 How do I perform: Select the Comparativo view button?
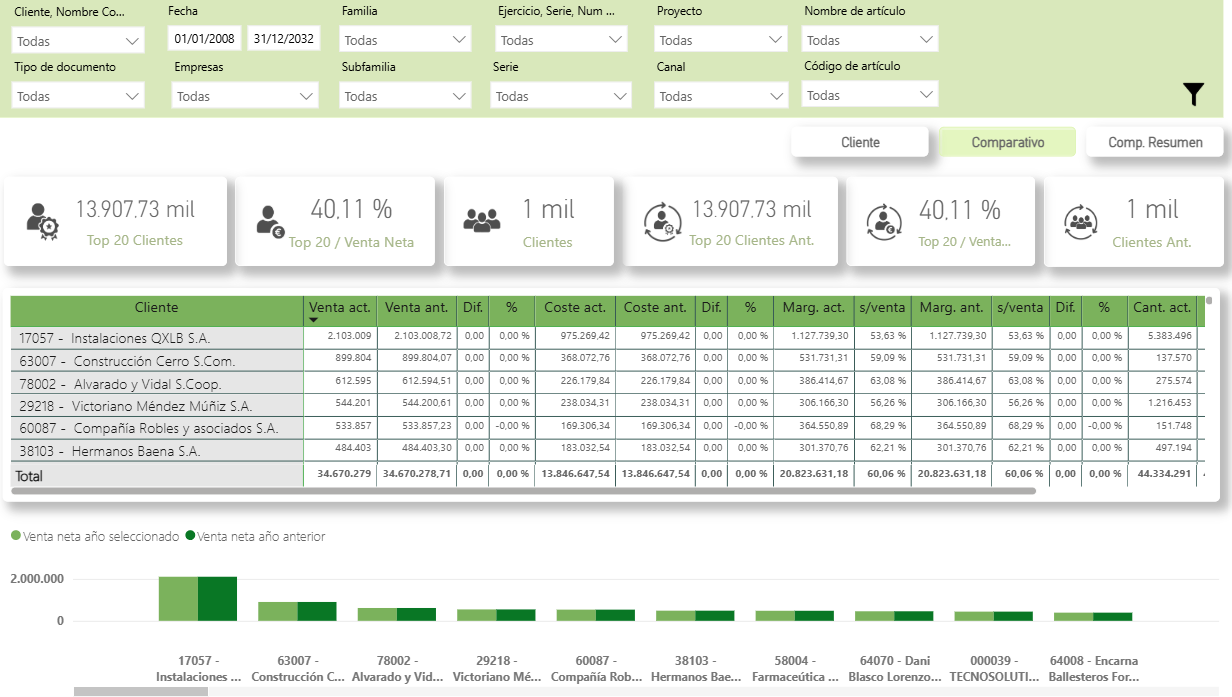point(1007,142)
